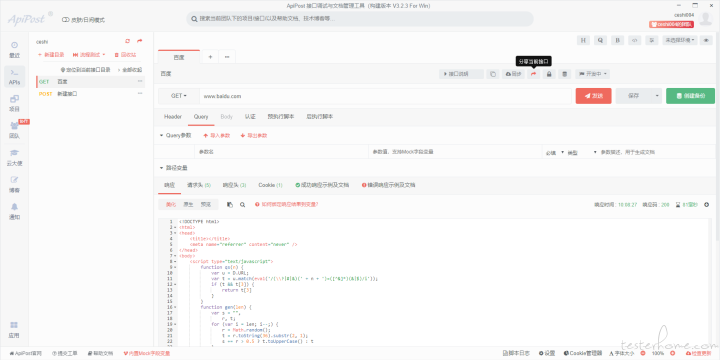Screen dimensions: 720x360
Task: Click the refresh icon beside ceshi project
Action: 128,41
